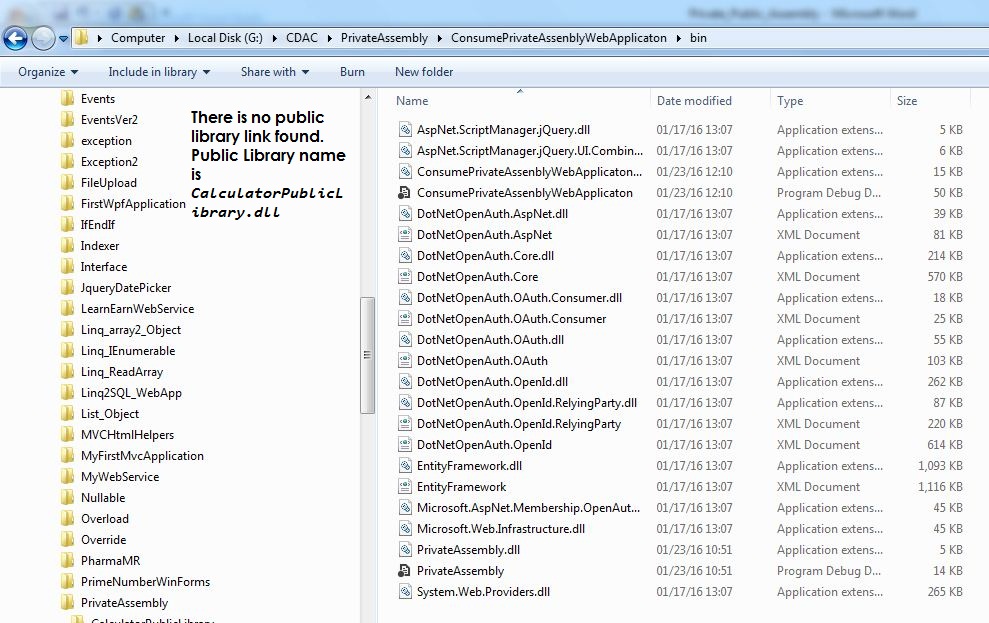The height and width of the screenshot is (623, 989).
Task: Open the EventsVer2 folder in navigation tree
Action: [109, 120]
